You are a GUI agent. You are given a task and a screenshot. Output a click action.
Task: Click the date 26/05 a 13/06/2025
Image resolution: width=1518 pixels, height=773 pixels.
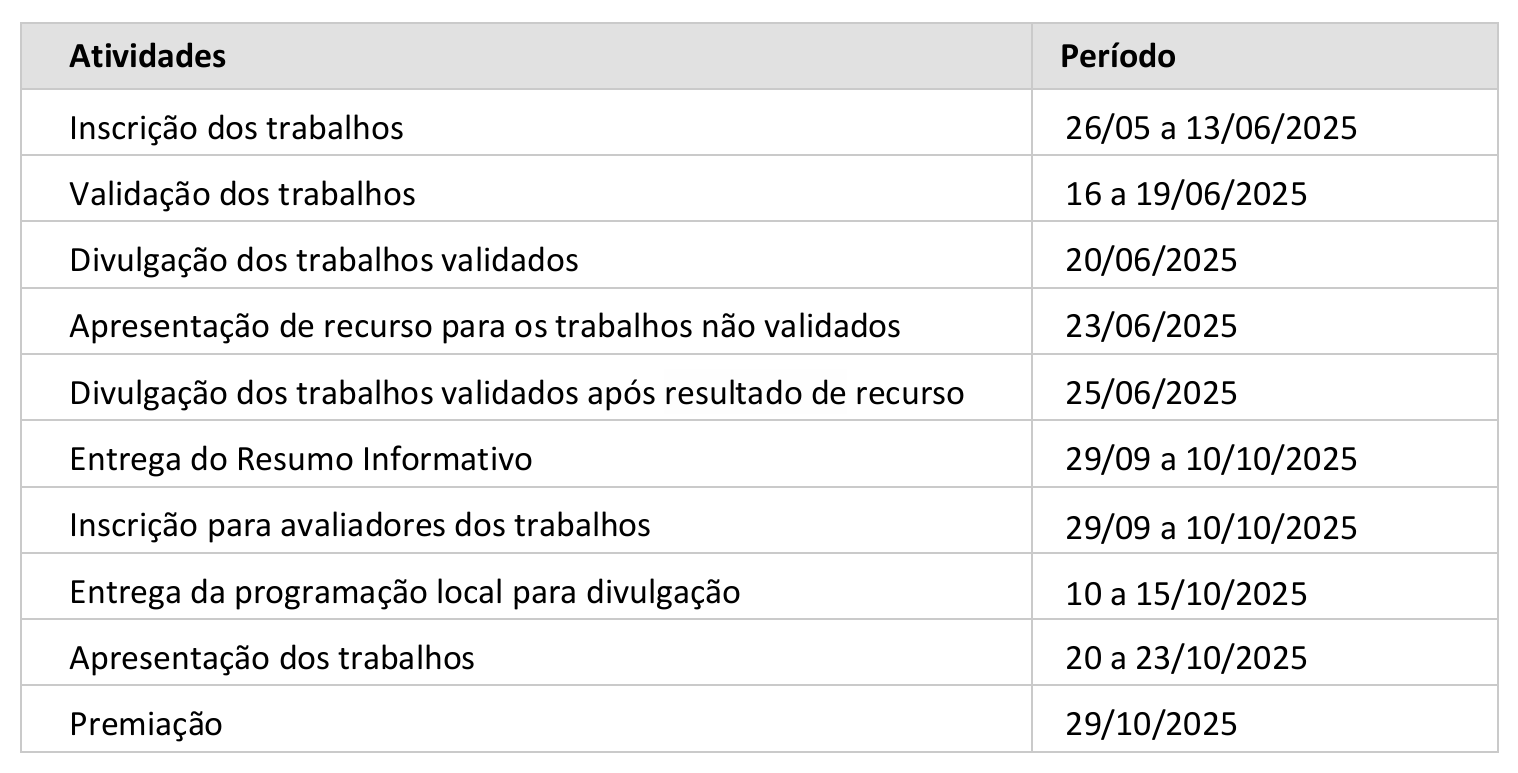point(1211,129)
